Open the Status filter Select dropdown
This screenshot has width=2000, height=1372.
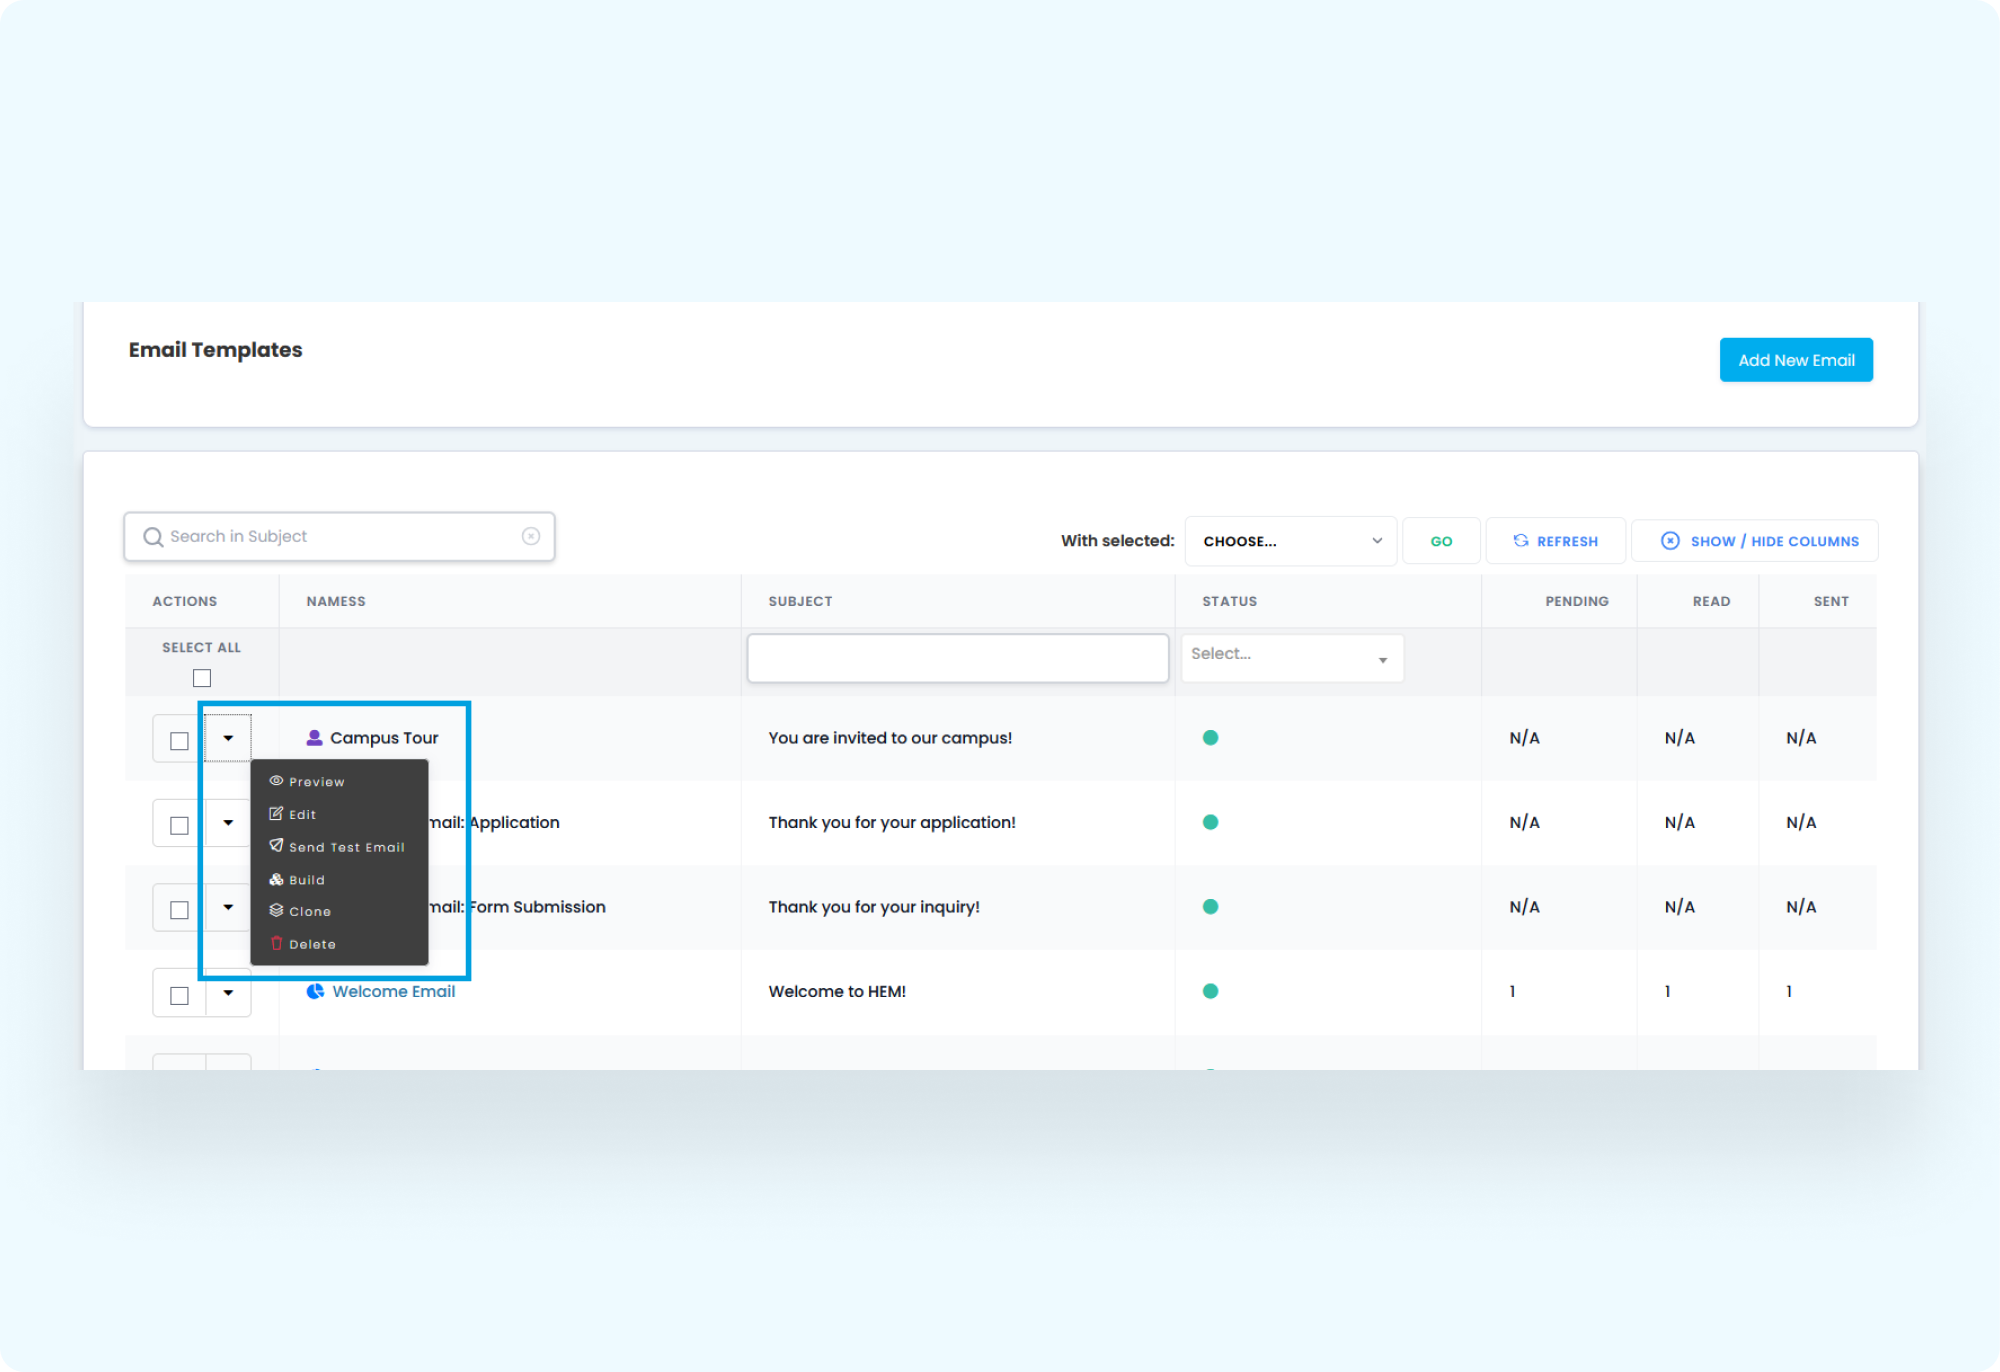[x=1291, y=658]
